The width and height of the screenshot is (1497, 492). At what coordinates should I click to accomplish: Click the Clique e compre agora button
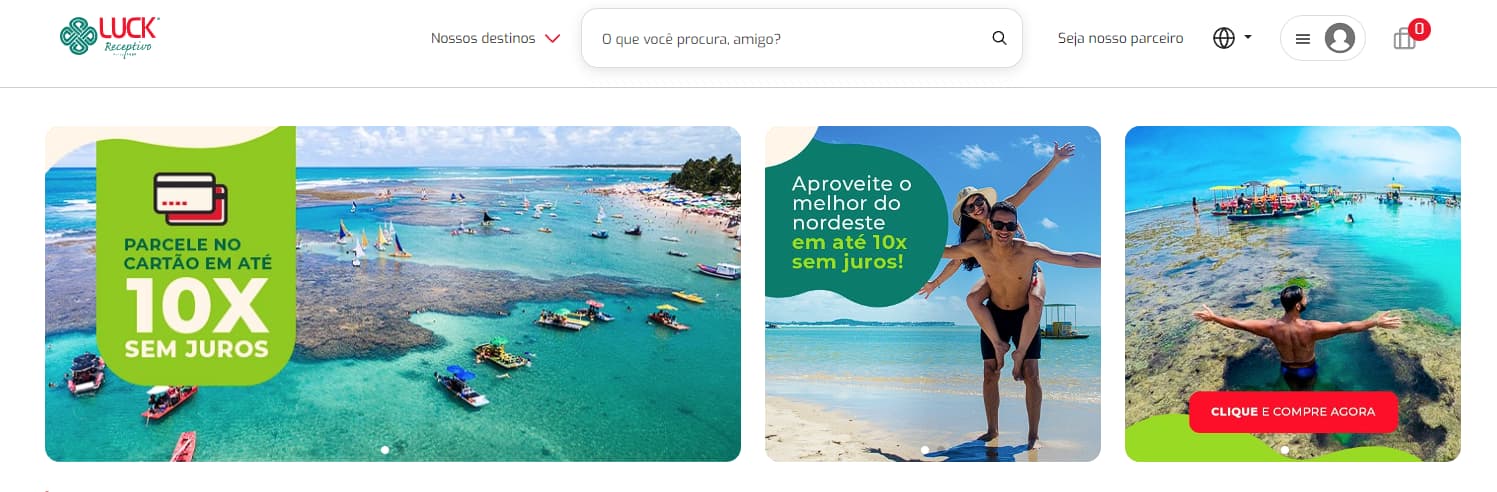pos(1293,412)
